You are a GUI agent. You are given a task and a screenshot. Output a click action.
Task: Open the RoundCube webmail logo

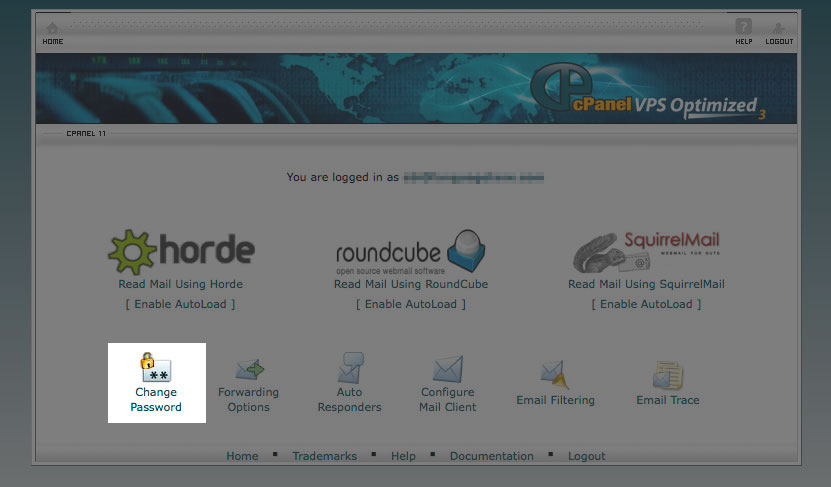click(411, 252)
